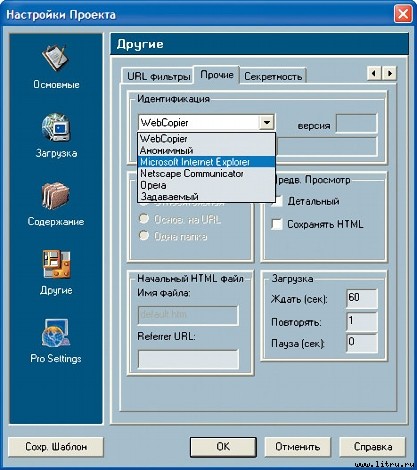Collapse the WebCopier identification dropdown arrow
This screenshot has height=470, width=417.
pos(267,122)
